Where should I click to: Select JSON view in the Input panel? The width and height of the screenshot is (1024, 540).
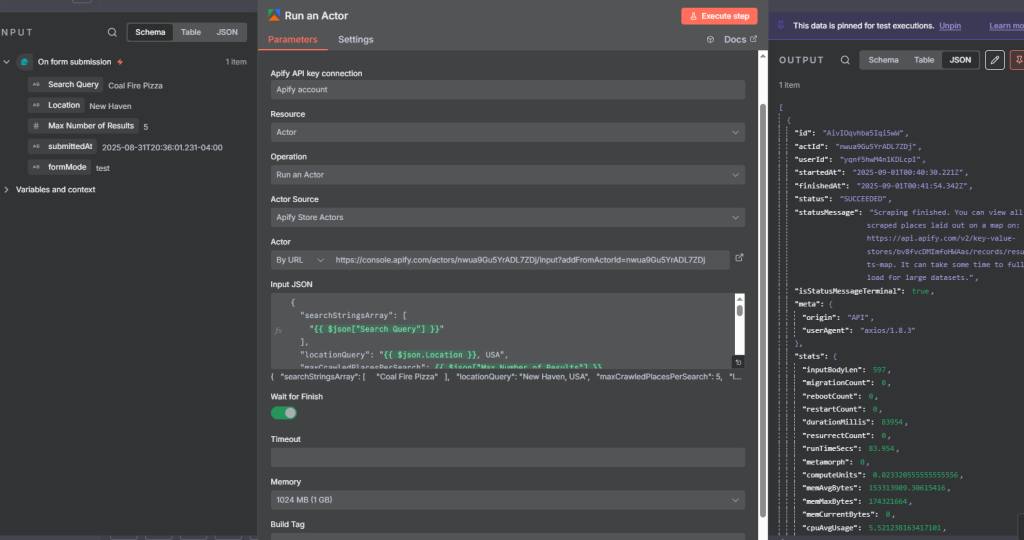(227, 32)
